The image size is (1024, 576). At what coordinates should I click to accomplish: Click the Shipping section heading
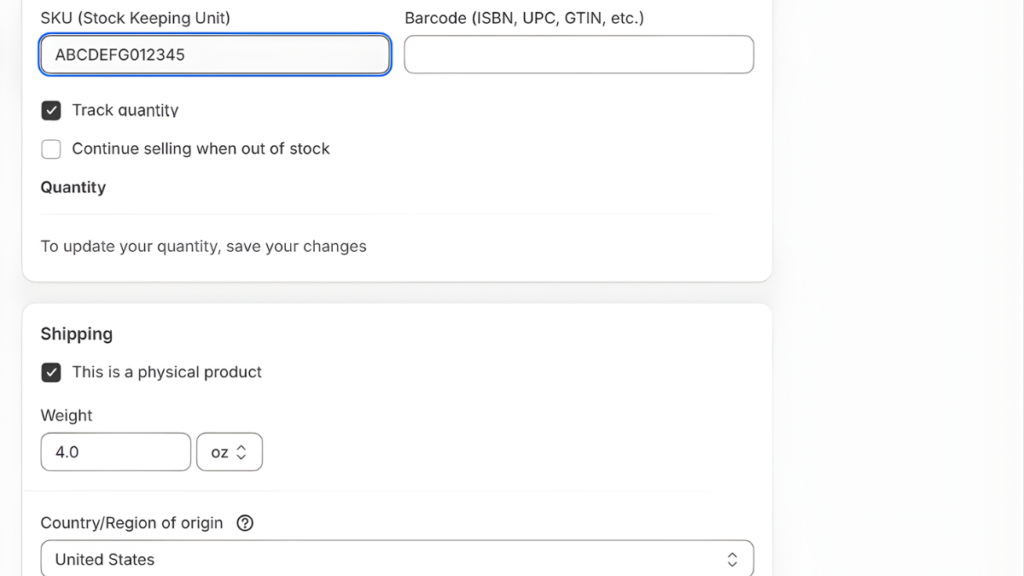click(x=76, y=334)
